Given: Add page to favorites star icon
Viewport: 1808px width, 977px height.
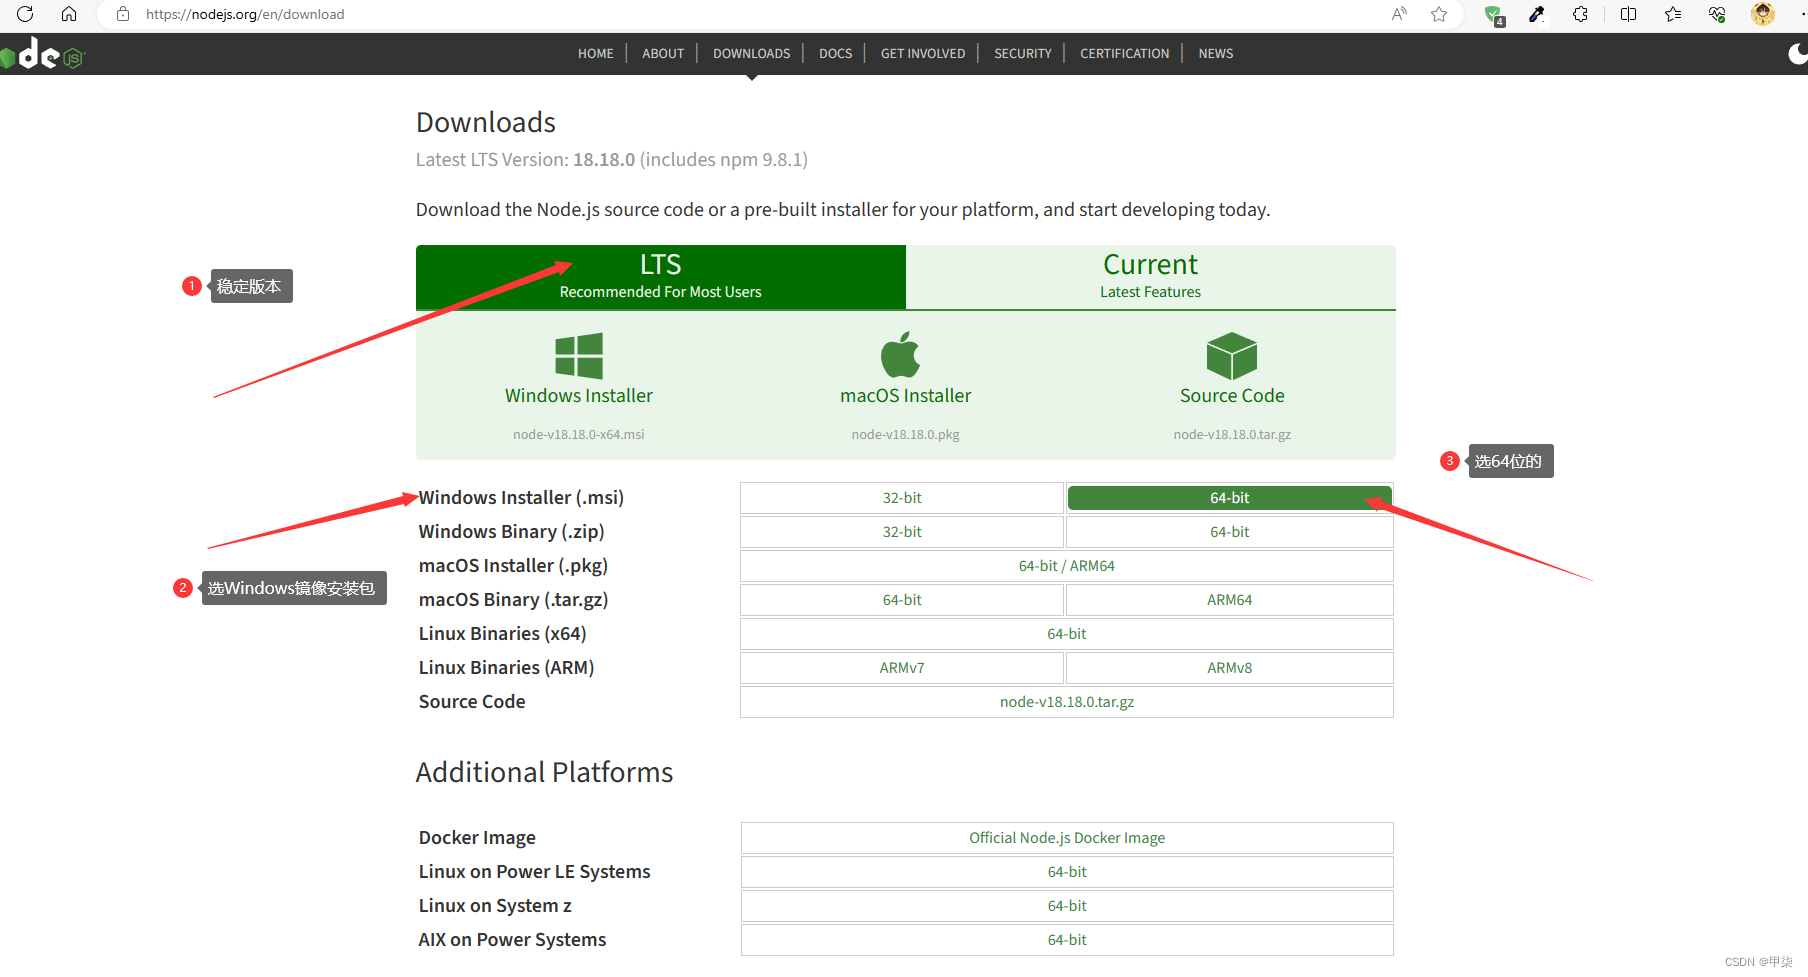Looking at the screenshot, I should pyautogui.click(x=1439, y=14).
